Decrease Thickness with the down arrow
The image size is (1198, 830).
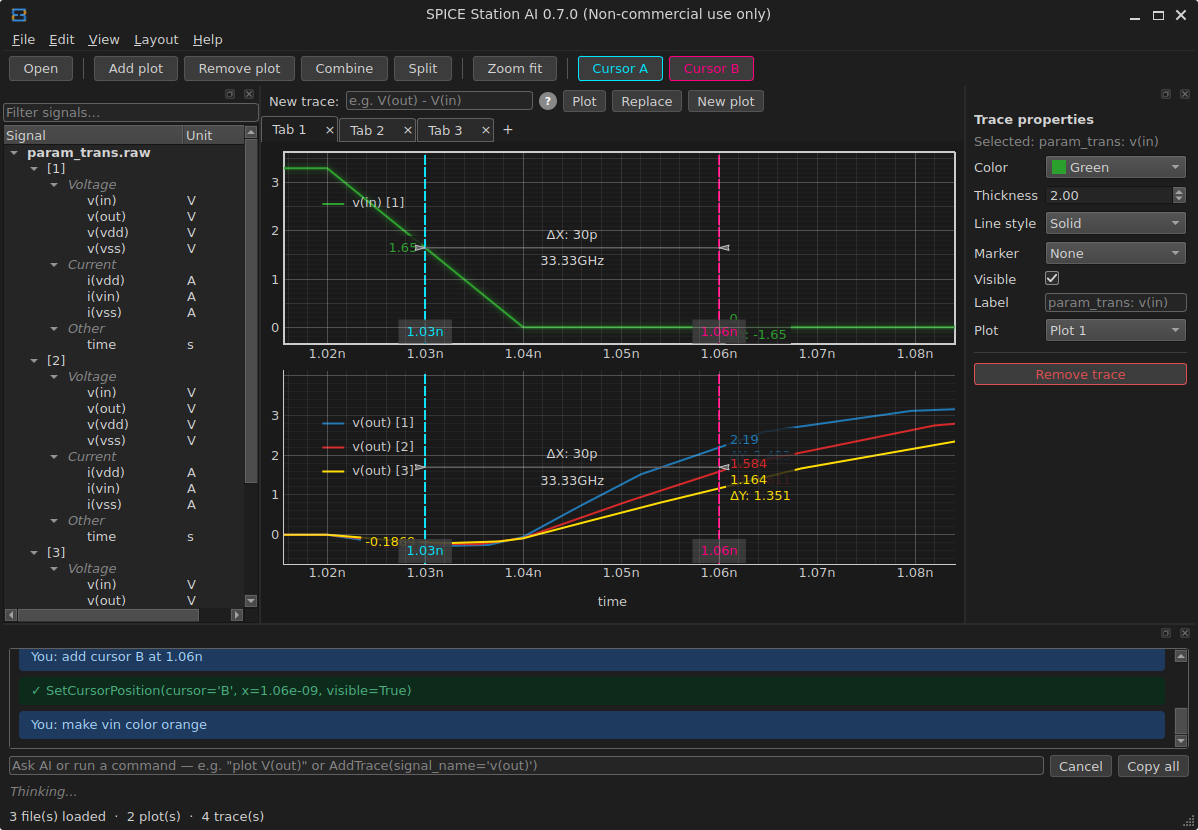[x=1179, y=199]
